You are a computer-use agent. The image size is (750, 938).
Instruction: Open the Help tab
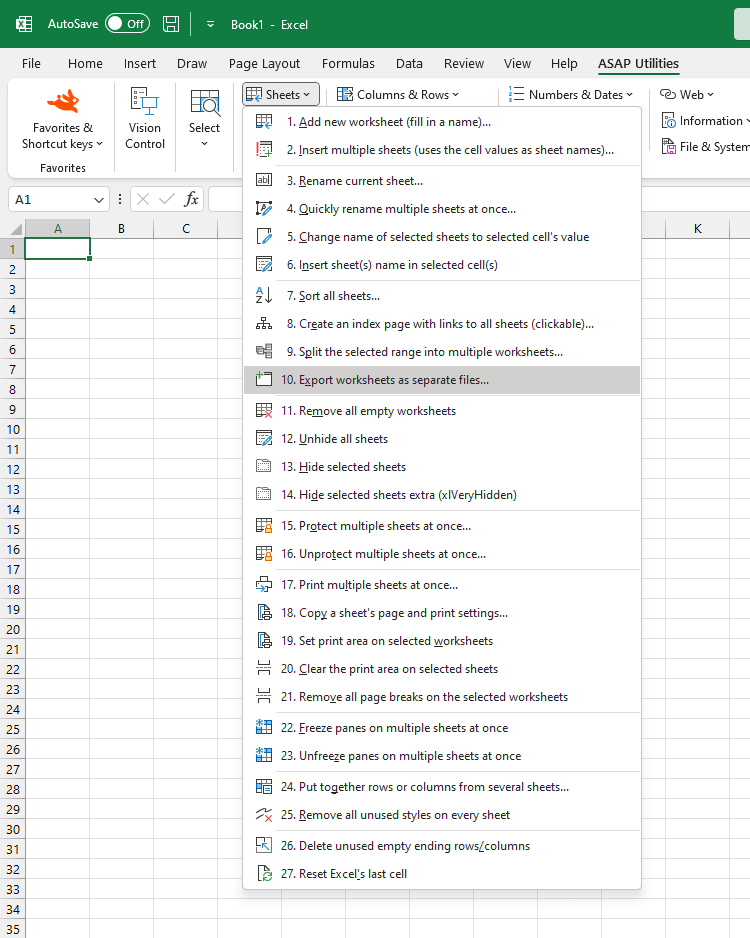click(x=564, y=63)
